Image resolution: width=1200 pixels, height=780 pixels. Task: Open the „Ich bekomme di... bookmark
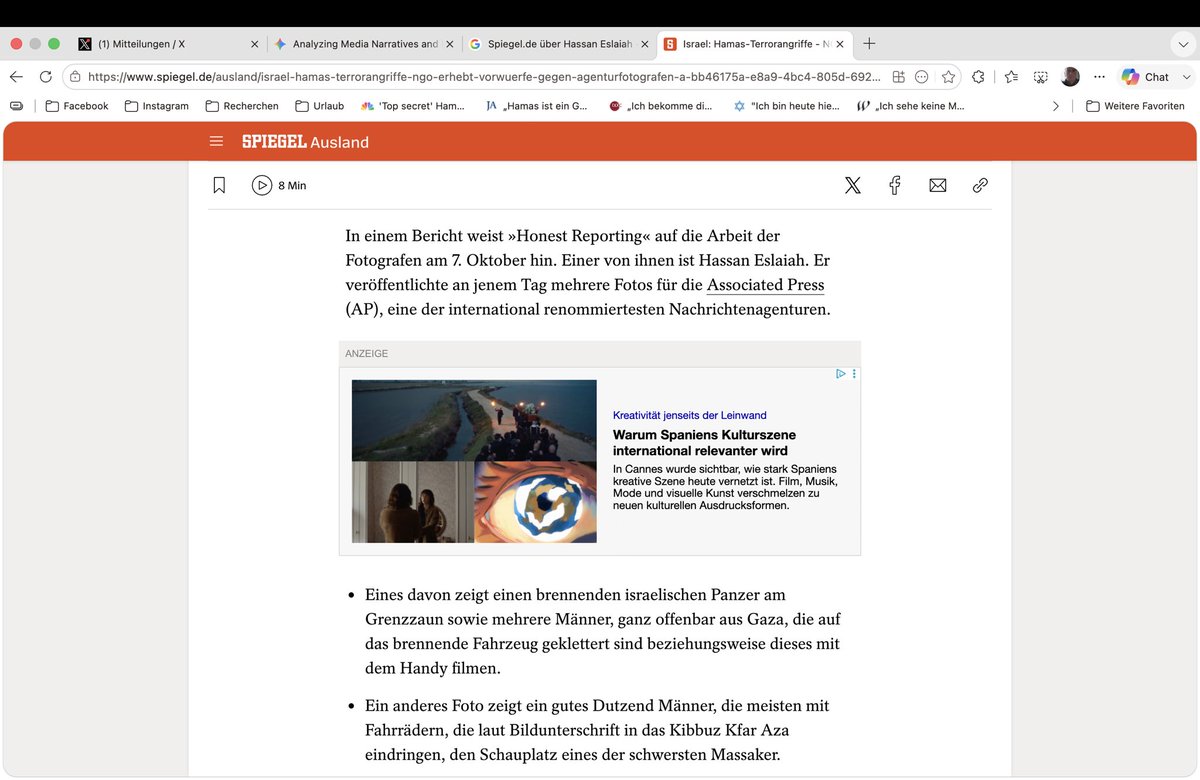coord(660,106)
